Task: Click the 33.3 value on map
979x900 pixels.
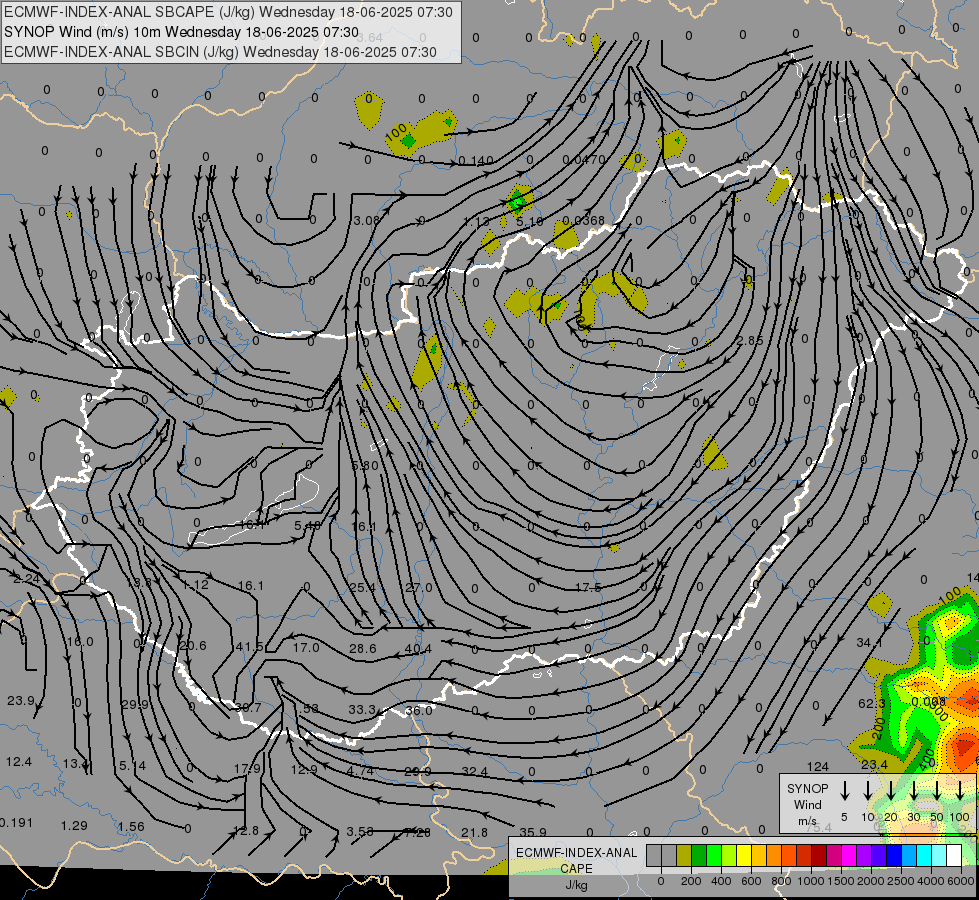Action: pyautogui.click(x=362, y=710)
